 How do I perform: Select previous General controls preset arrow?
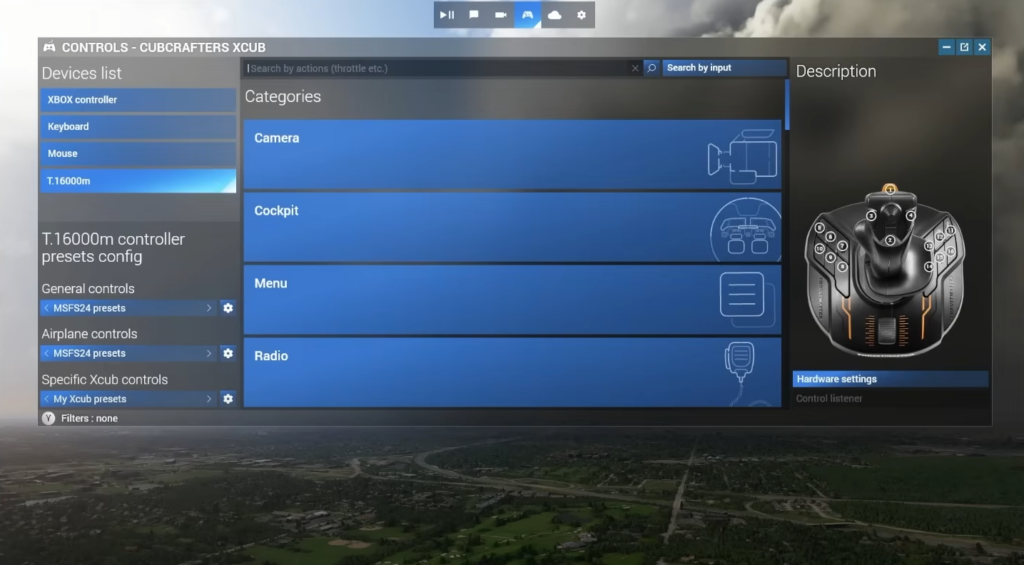[x=46, y=308]
